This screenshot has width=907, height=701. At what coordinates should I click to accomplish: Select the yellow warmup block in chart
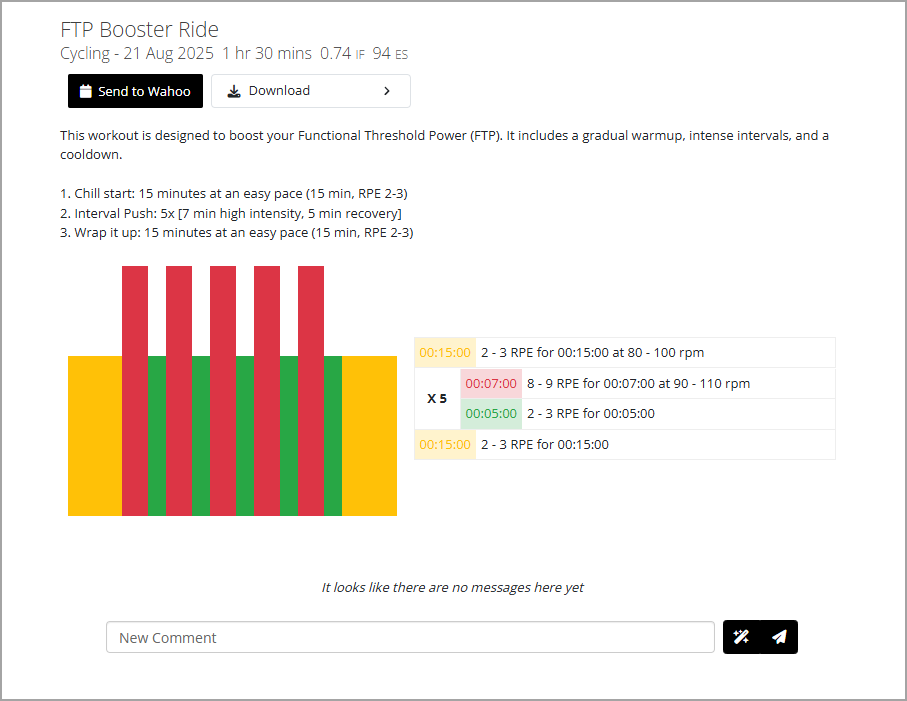[95, 436]
